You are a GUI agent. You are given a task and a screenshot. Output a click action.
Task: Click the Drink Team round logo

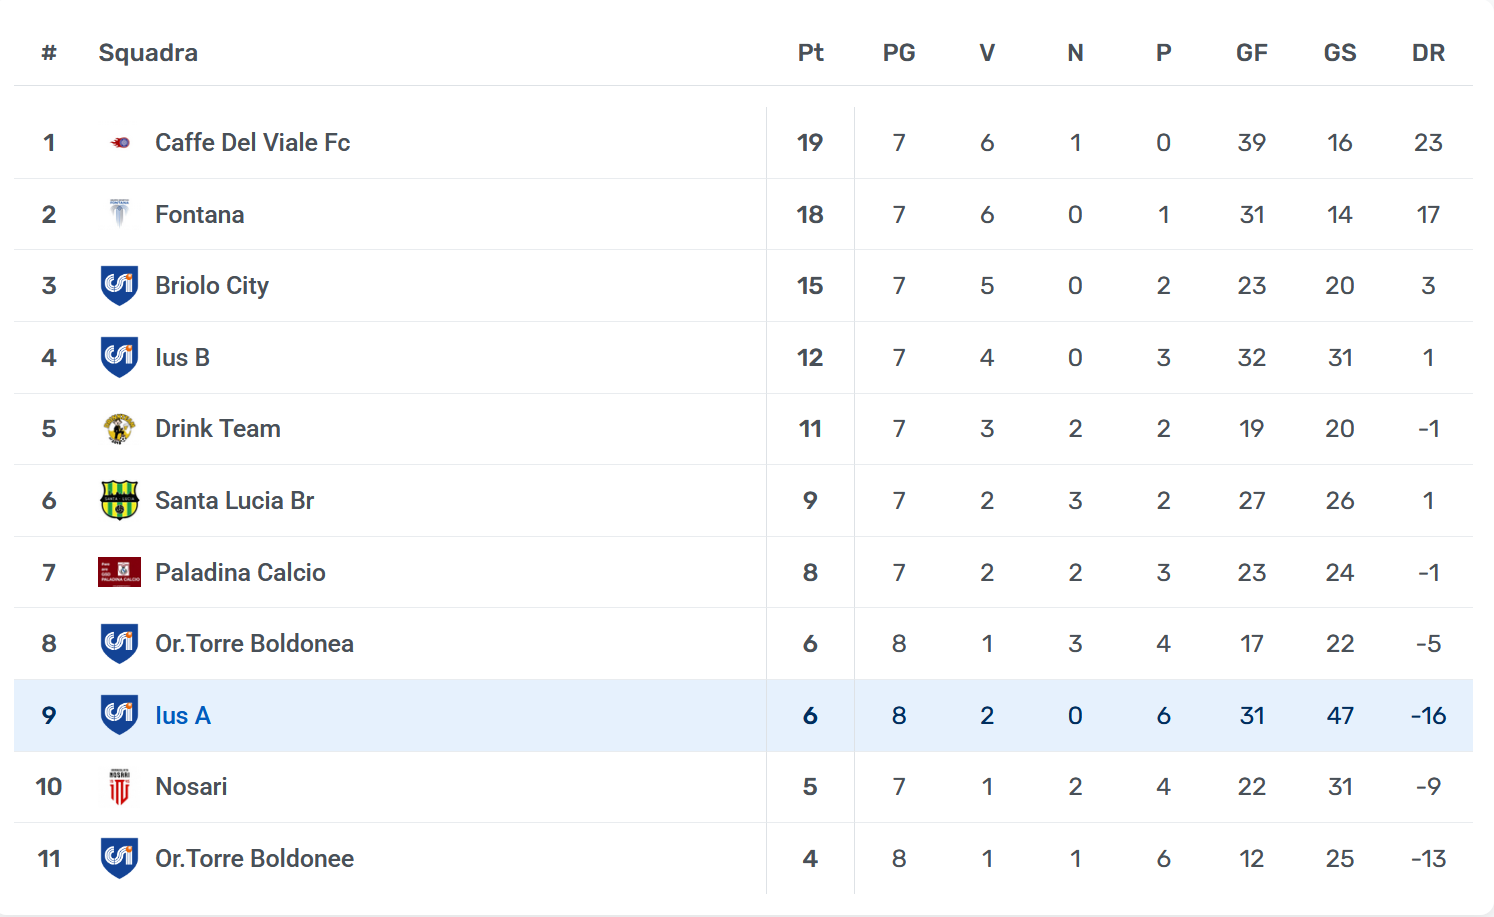coord(120,429)
